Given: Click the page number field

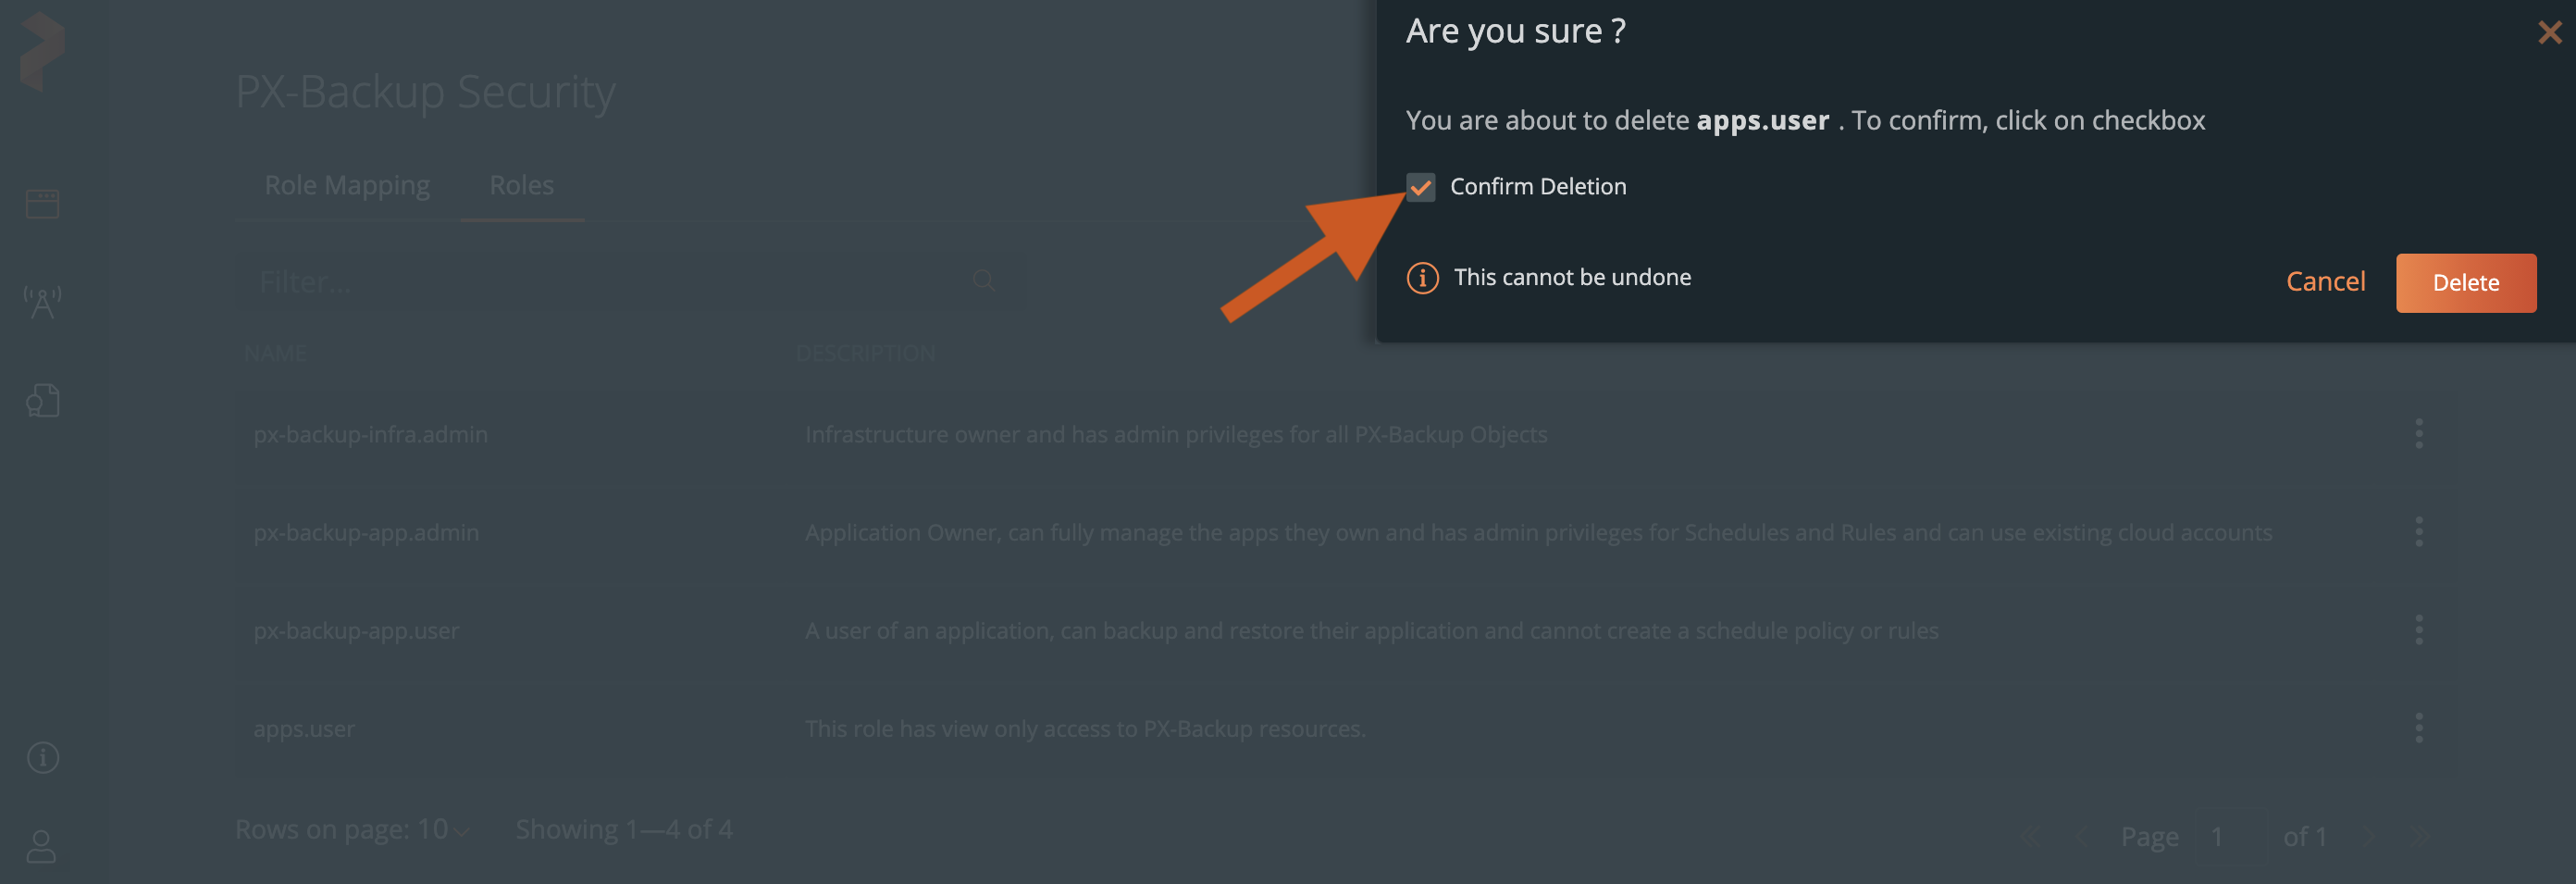Looking at the screenshot, I should (x=2217, y=836).
